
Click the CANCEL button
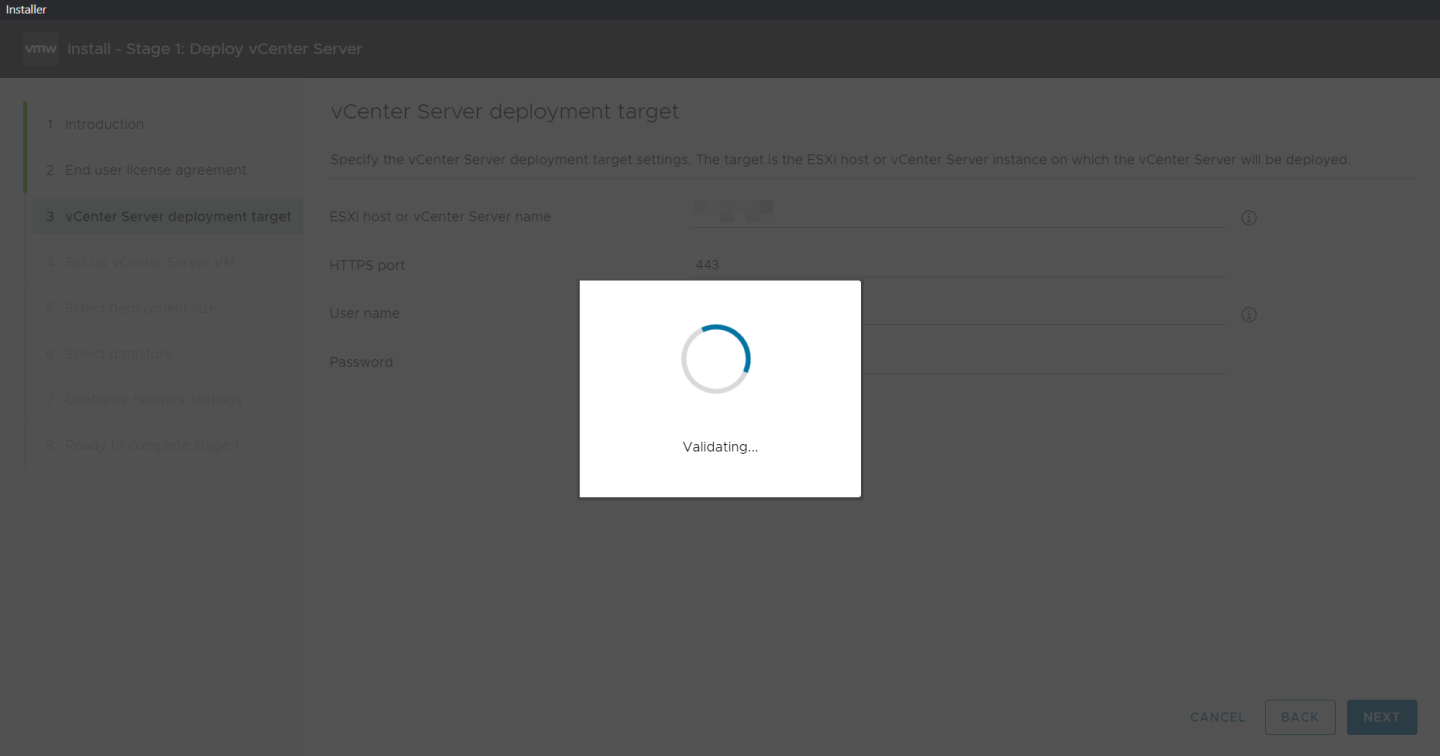tap(1217, 718)
